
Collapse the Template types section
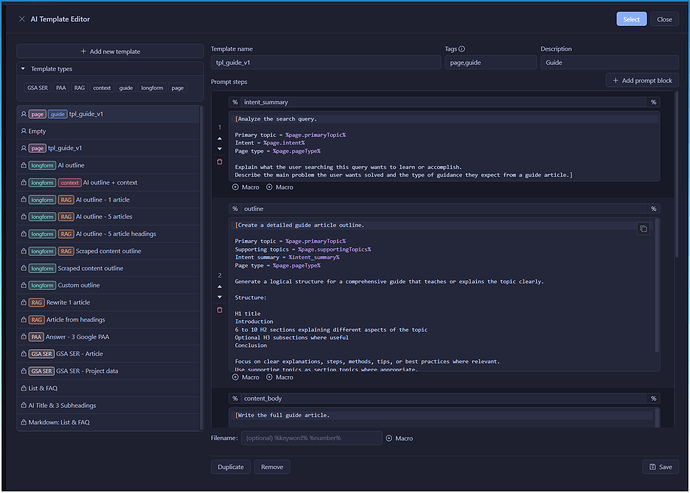pos(23,69)
